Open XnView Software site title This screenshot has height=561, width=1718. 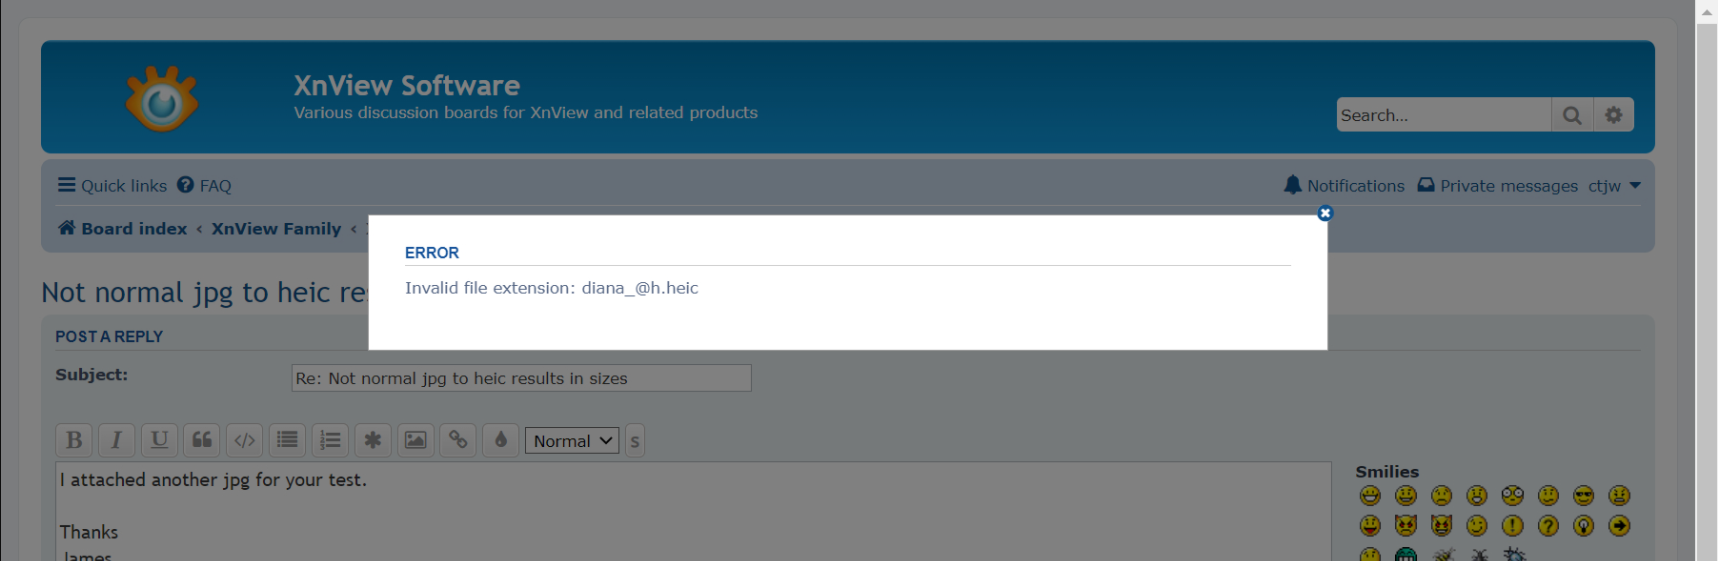406,85
